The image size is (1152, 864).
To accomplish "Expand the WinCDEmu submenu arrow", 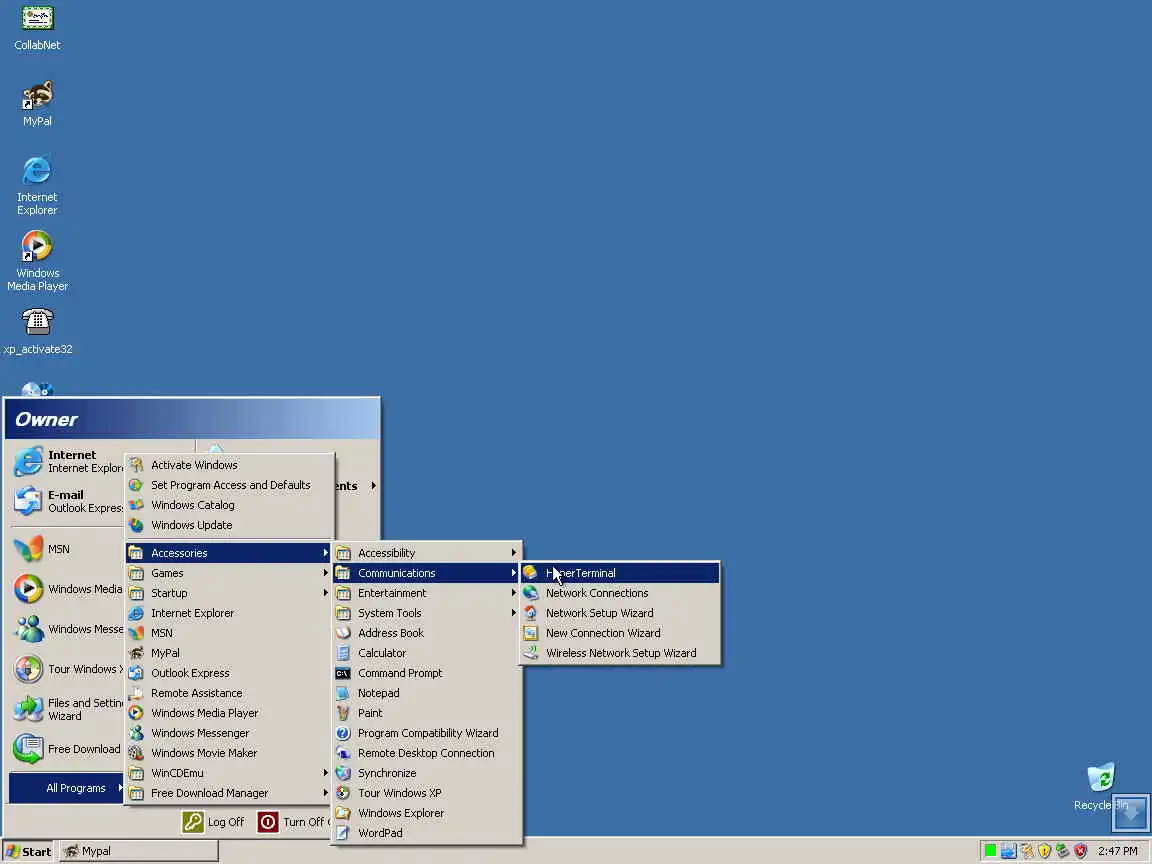I will point(325,773).
